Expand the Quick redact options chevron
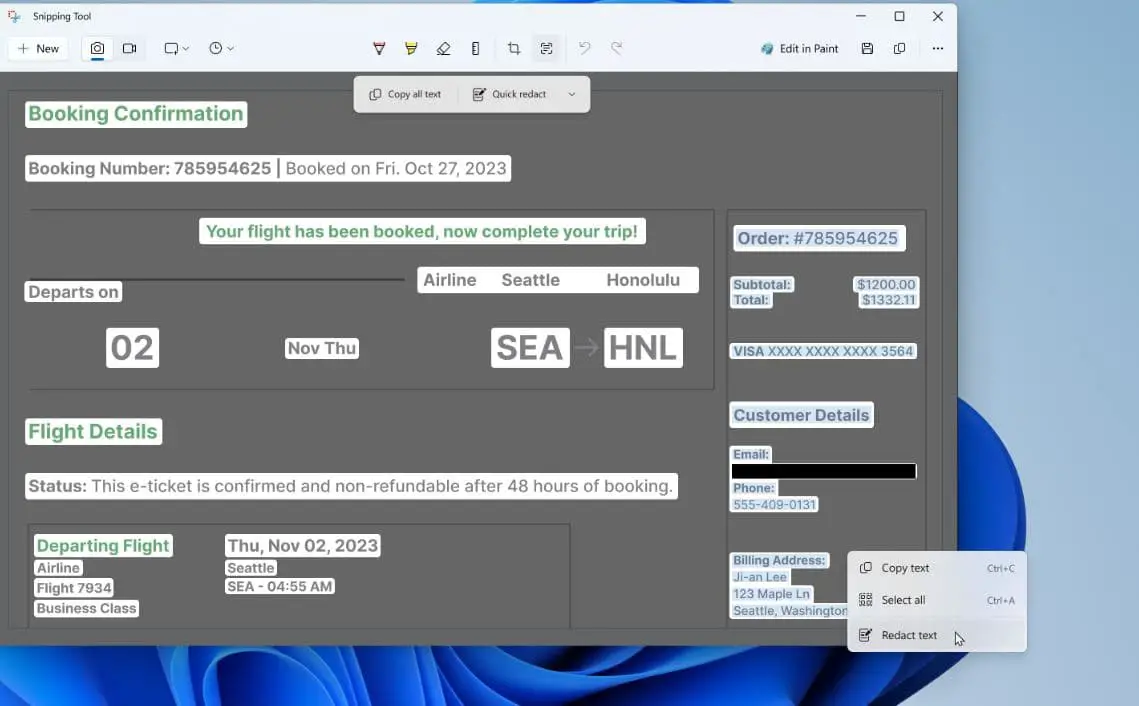 572,94
